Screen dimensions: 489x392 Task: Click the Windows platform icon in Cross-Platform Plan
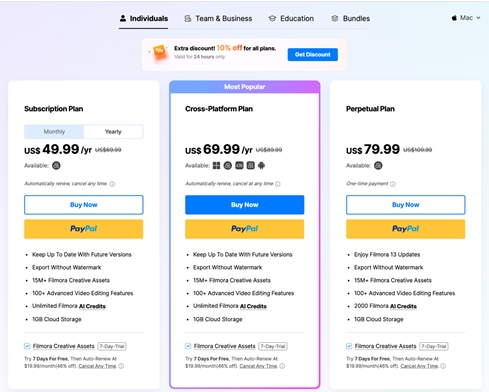(216, 165)
